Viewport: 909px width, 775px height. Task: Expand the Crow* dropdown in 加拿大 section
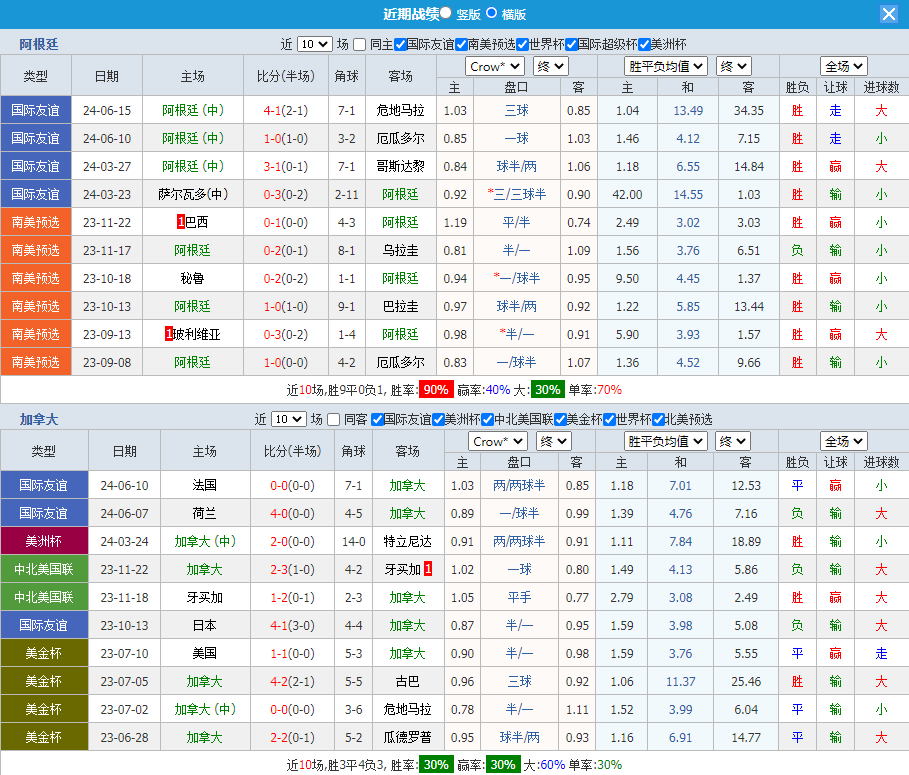(x=498, y=441)
